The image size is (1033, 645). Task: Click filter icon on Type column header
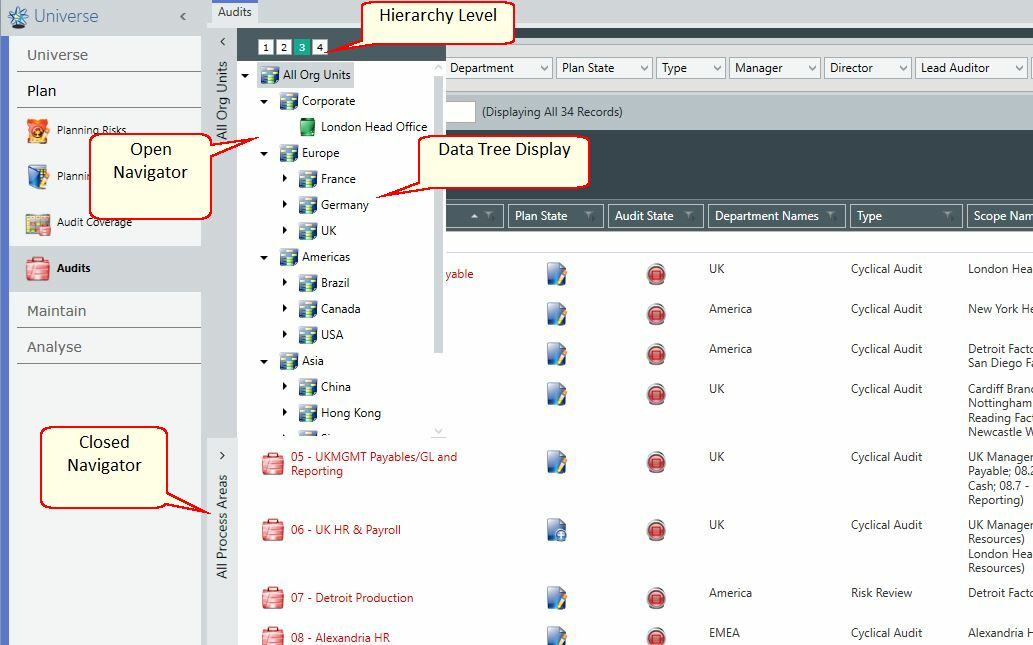(948, 215)
